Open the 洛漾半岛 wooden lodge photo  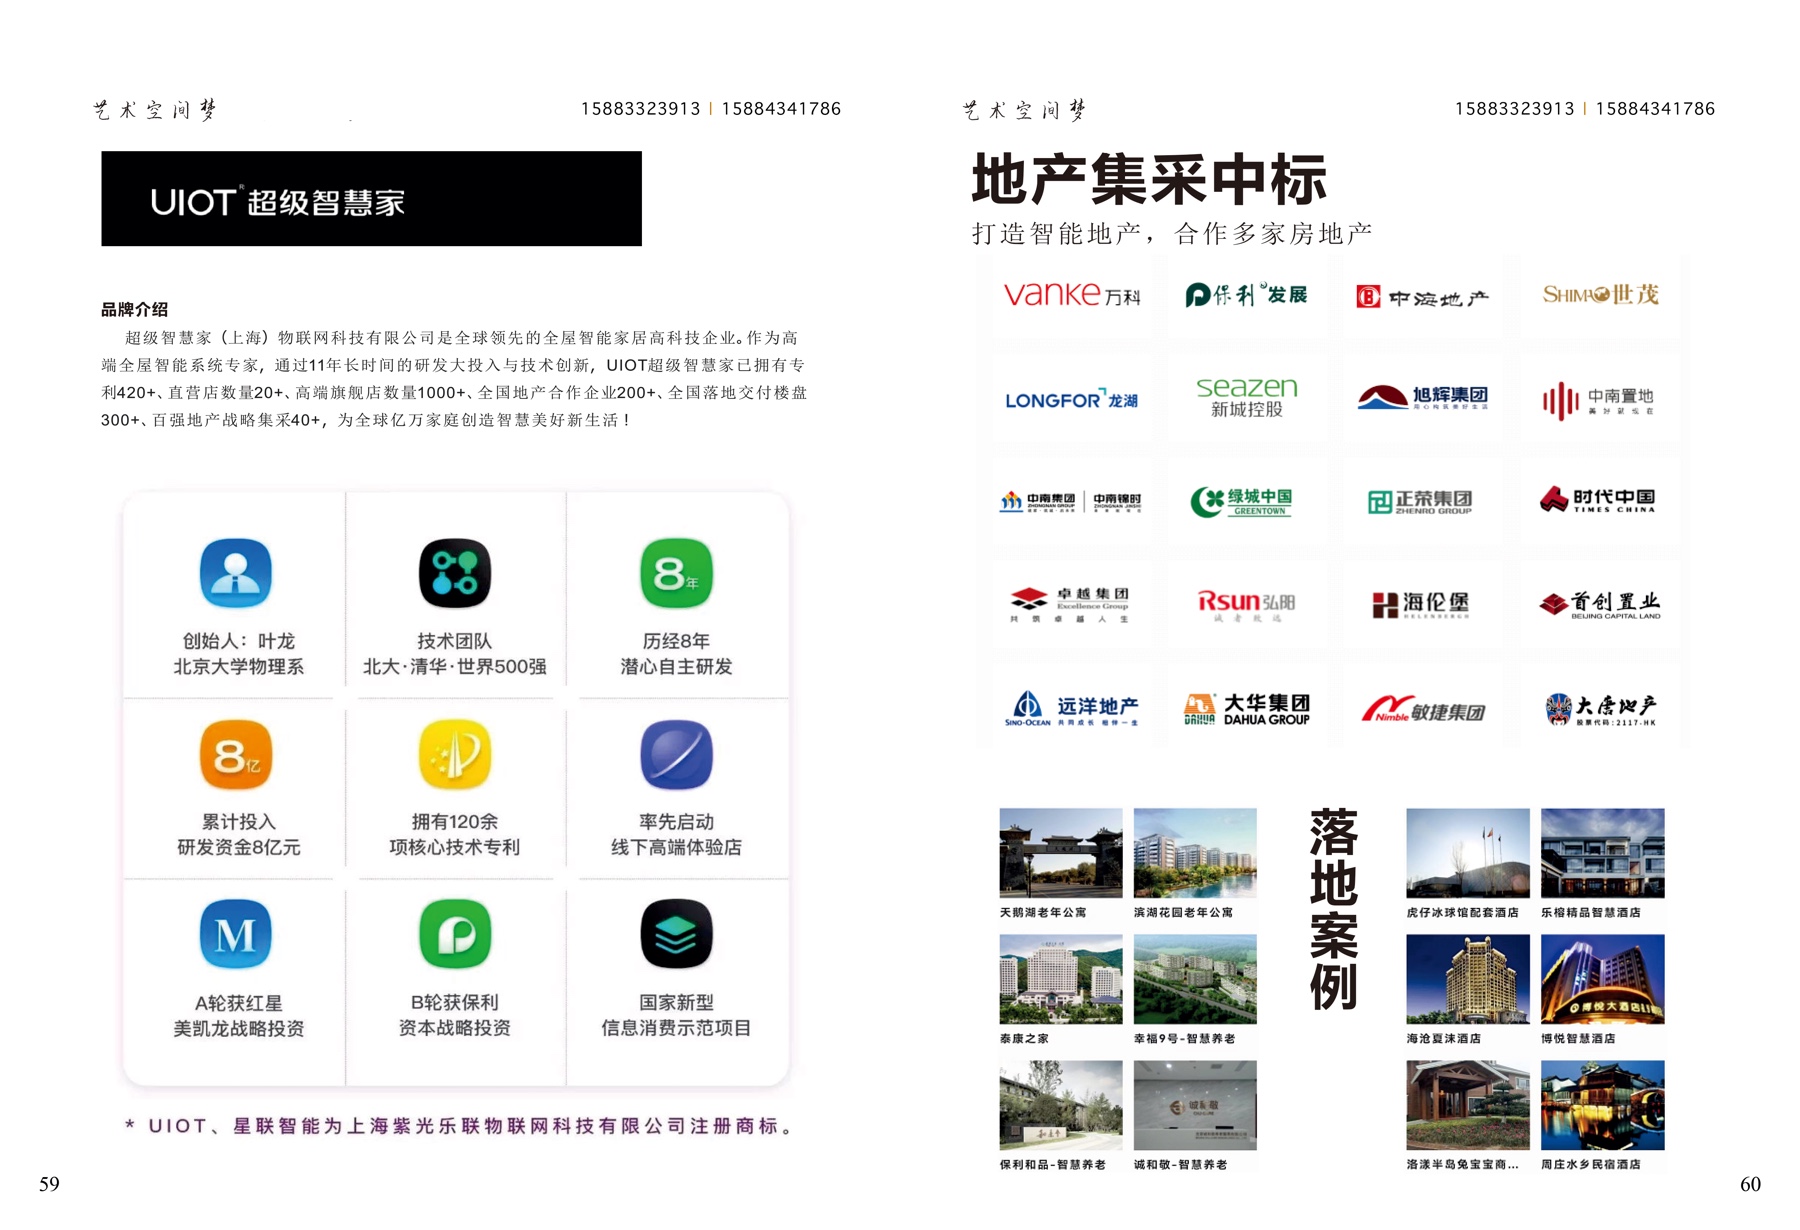coord(1467,1105)
